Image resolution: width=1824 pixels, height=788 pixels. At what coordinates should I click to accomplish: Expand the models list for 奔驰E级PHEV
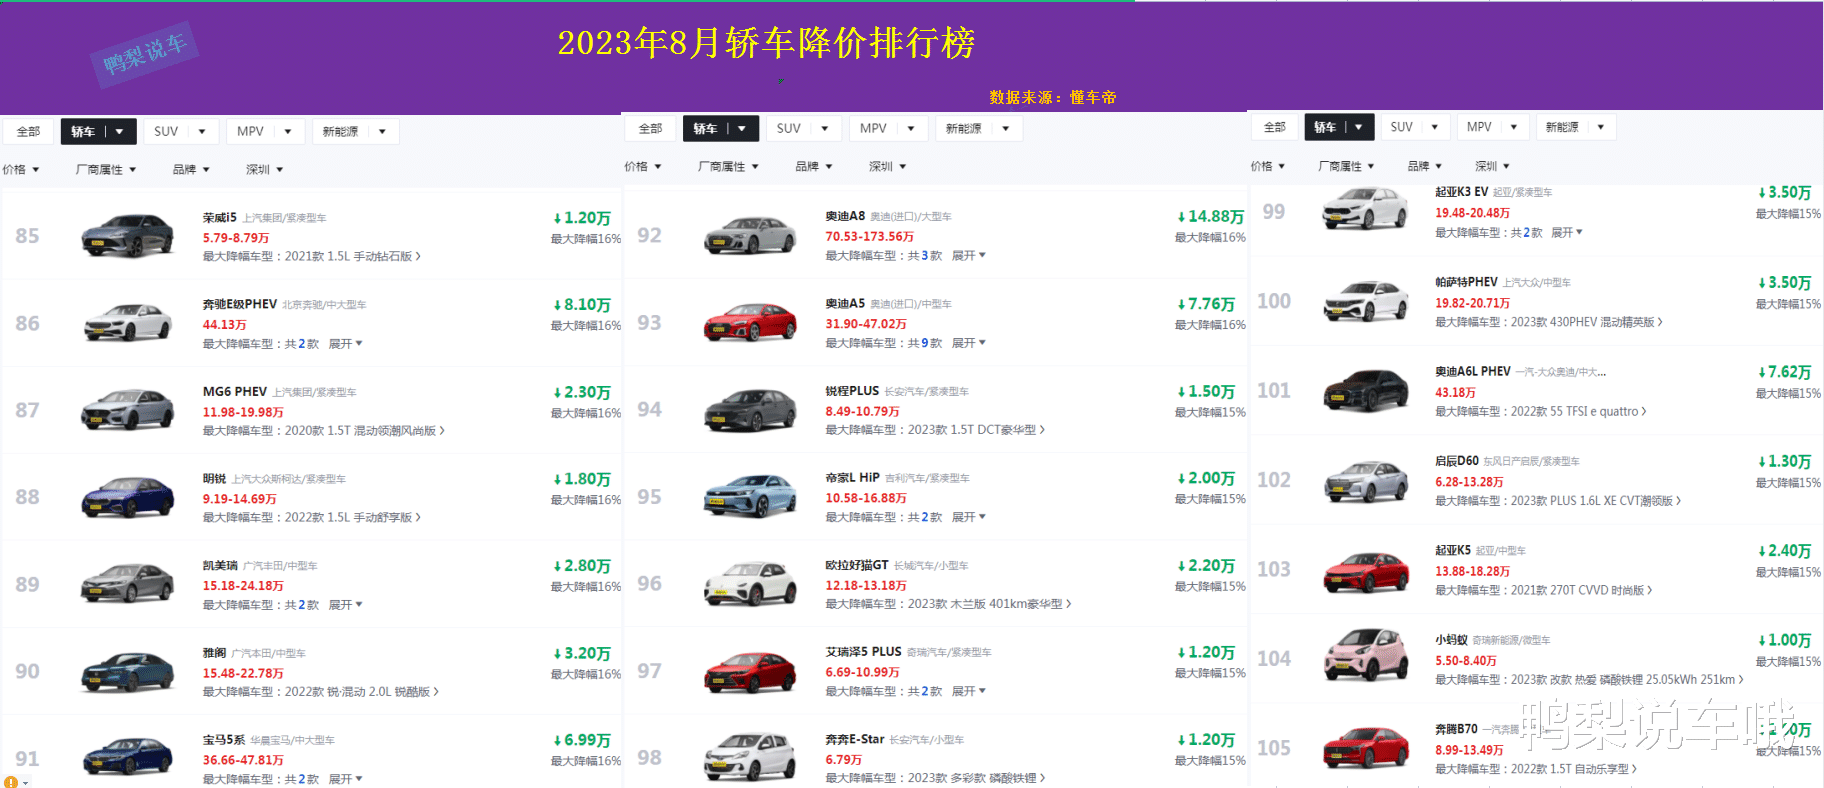point(345,344)
